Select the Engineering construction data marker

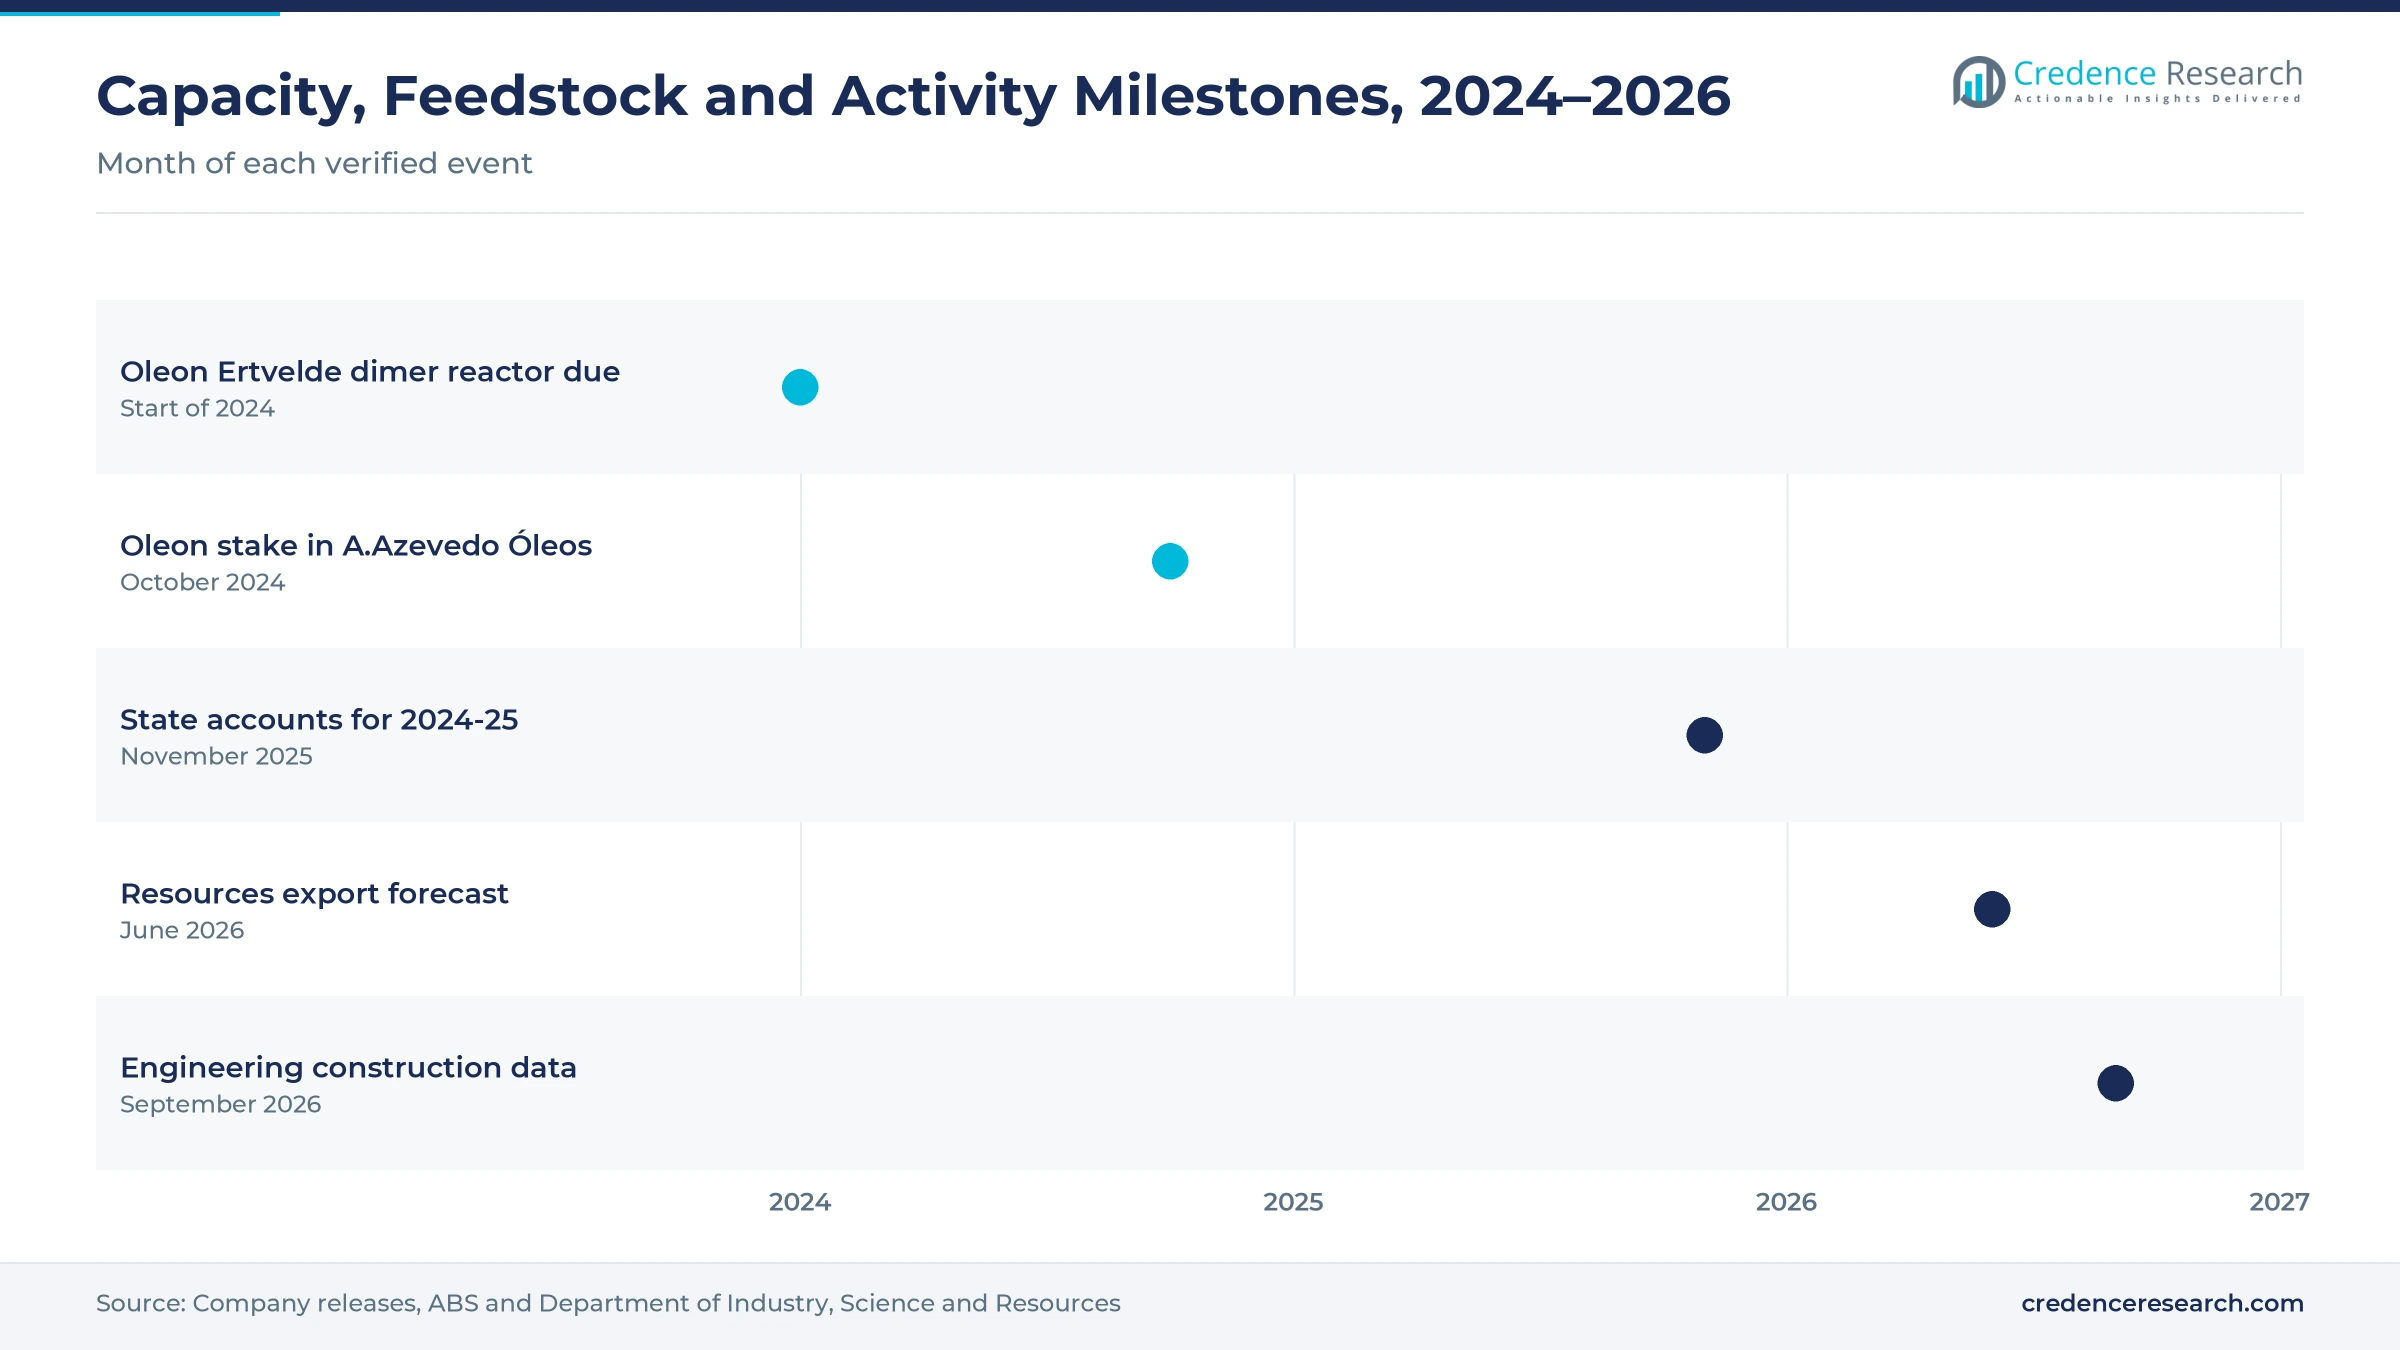(2116, 1083)
